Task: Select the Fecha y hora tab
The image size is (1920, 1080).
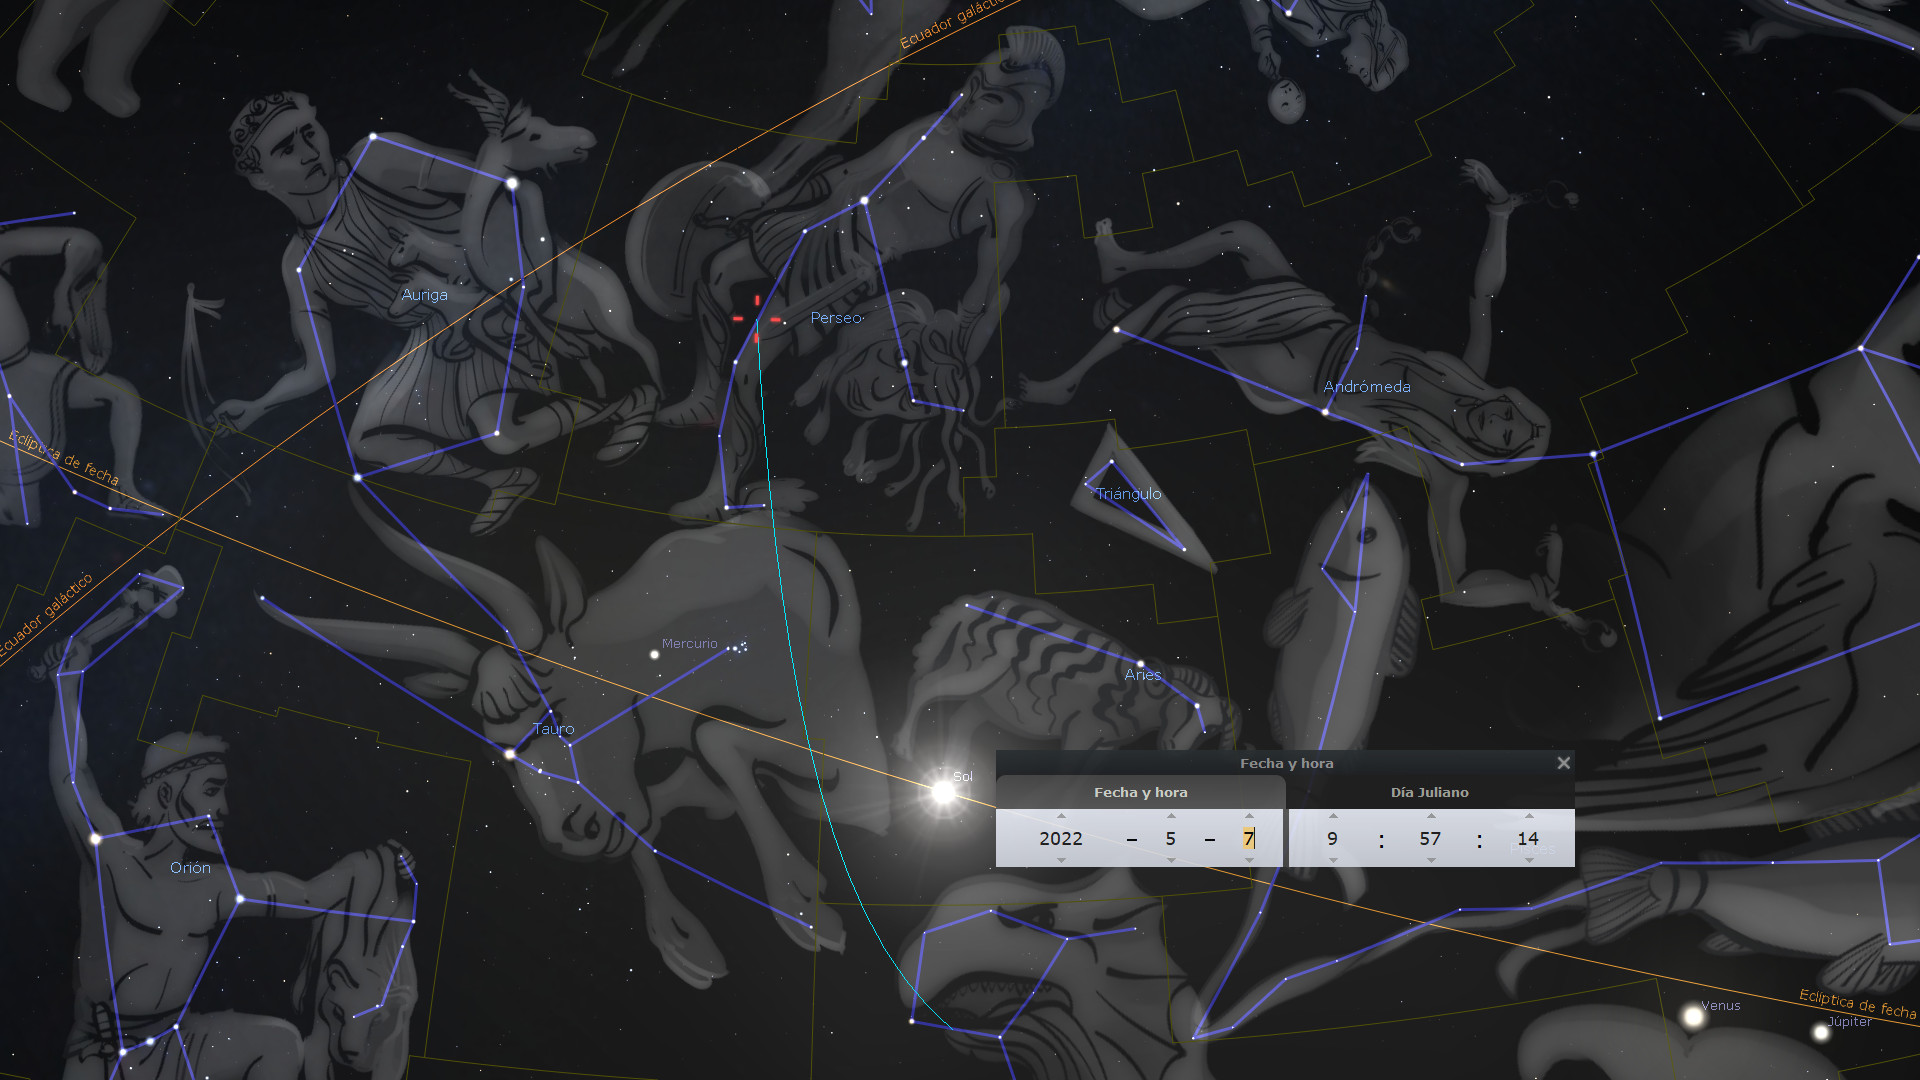Action: (x=1141, y=792)
